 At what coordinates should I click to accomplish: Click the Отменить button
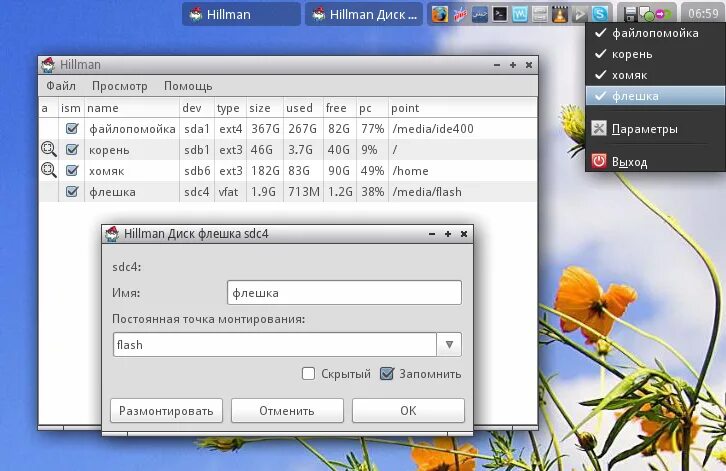click(x=287, y=411)
